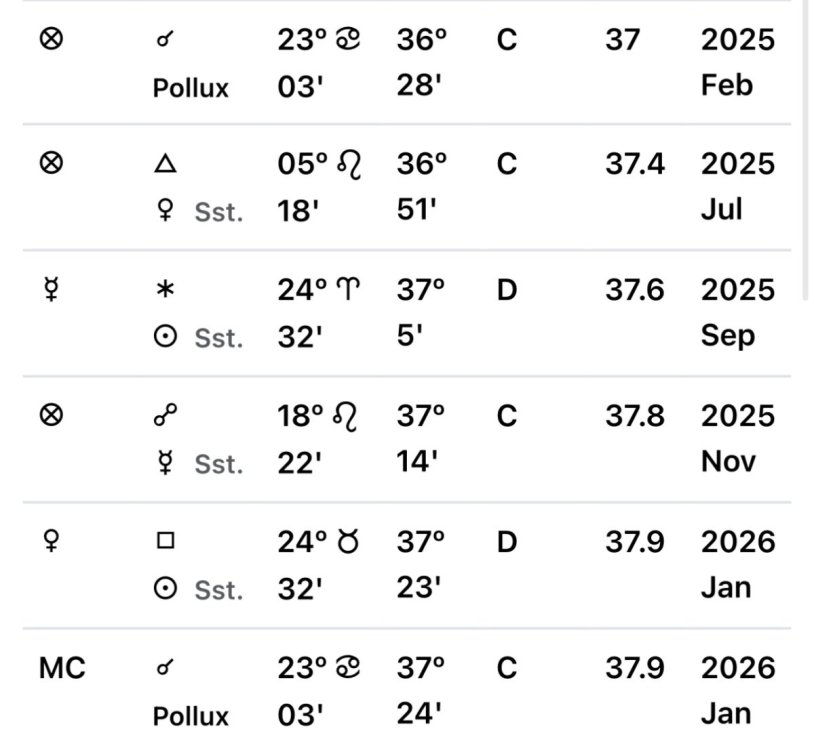Click the vertical scrollbar on the right edge
Viewport: 814px width, 750px height.
[807, 150]
